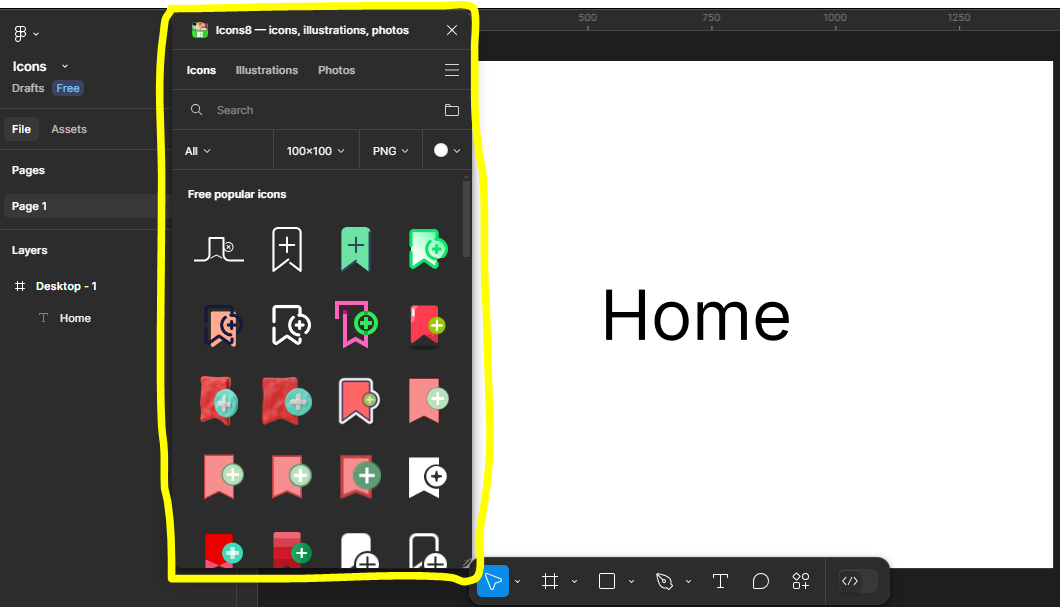Select the Home text layer

point(77,317)
